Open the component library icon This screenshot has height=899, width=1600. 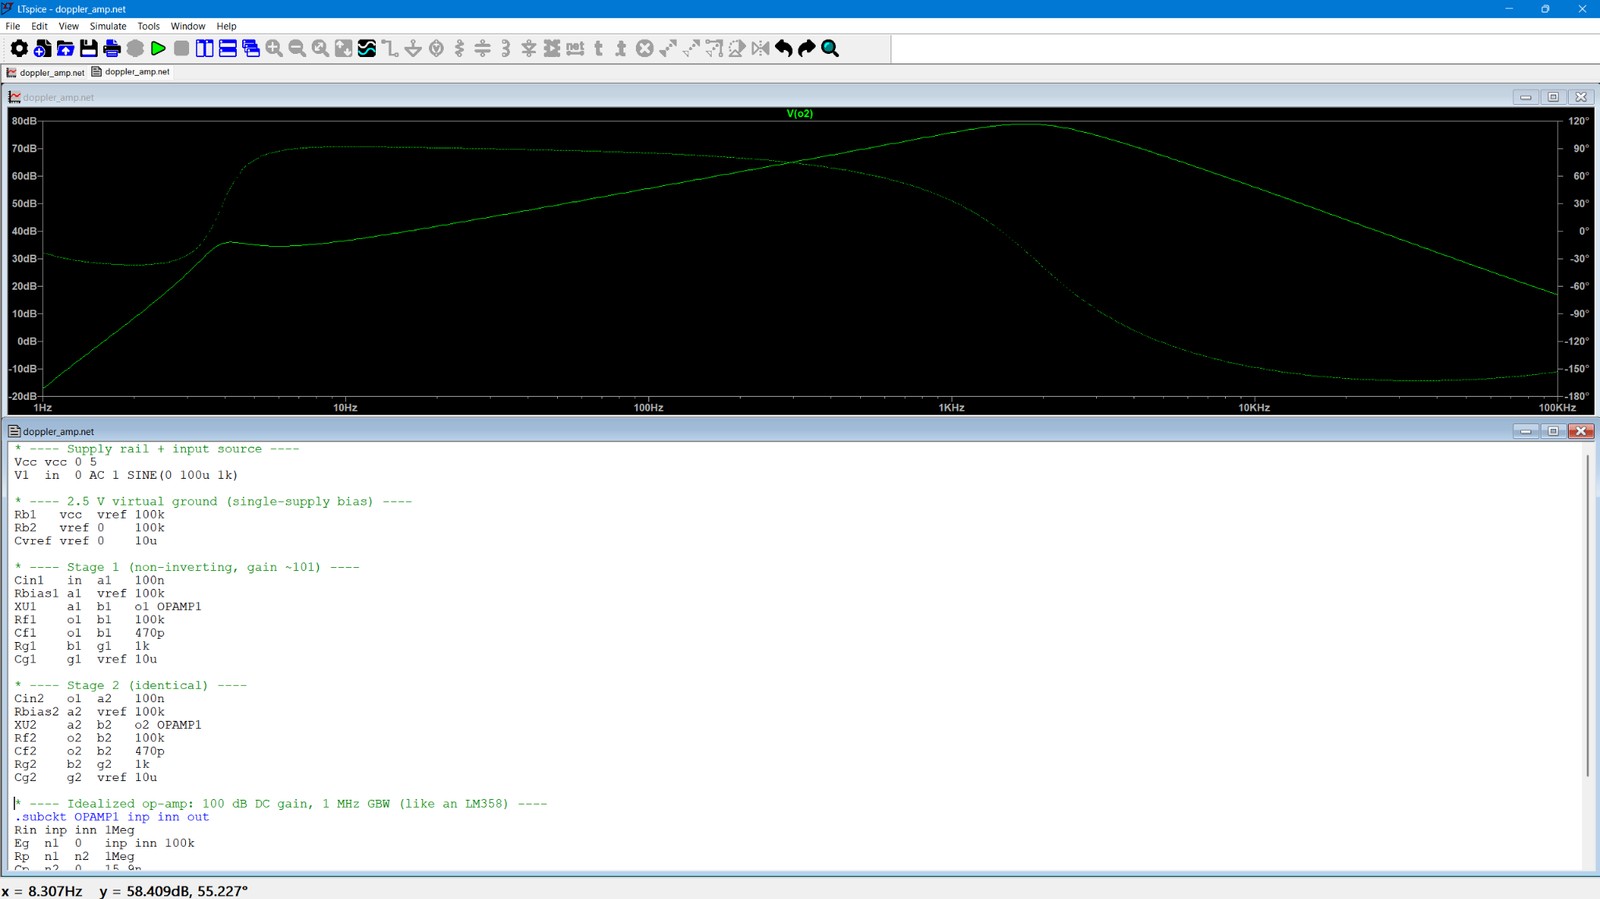[552, 48]
